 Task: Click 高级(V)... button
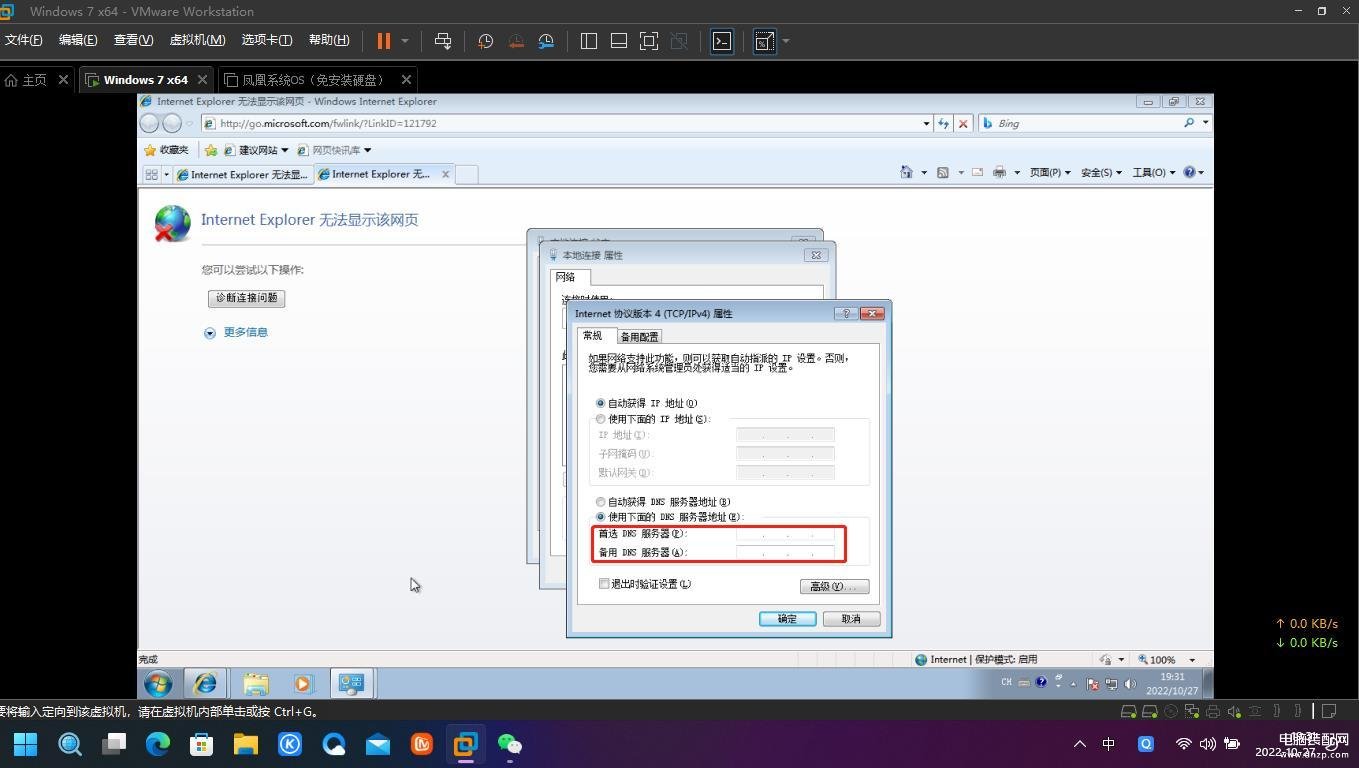point(834,586)
